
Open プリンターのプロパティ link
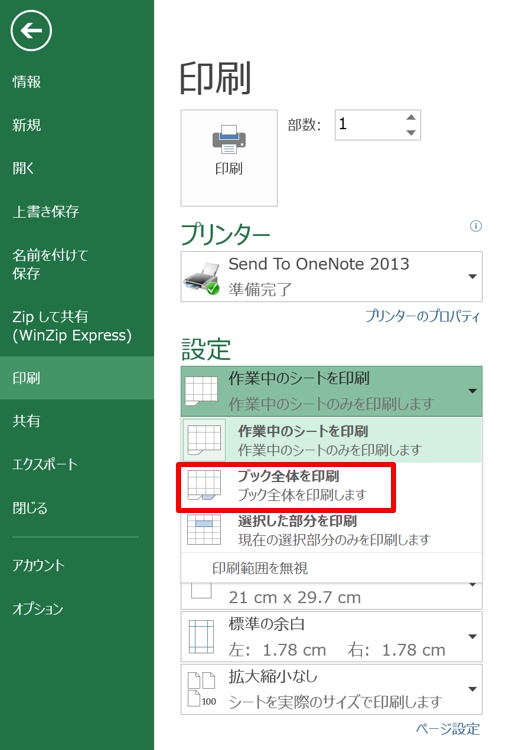(422, 316)
